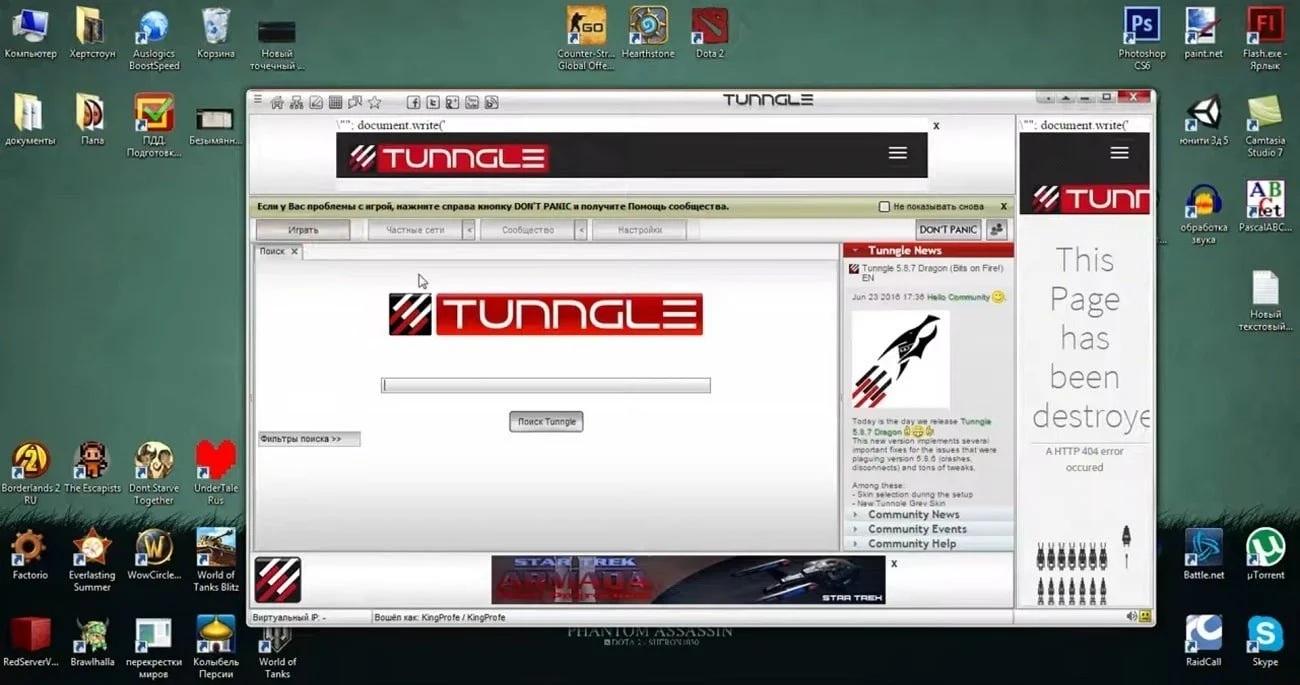
Task: Open µTorrent desktop shortcut
Action: (1265, 555)
